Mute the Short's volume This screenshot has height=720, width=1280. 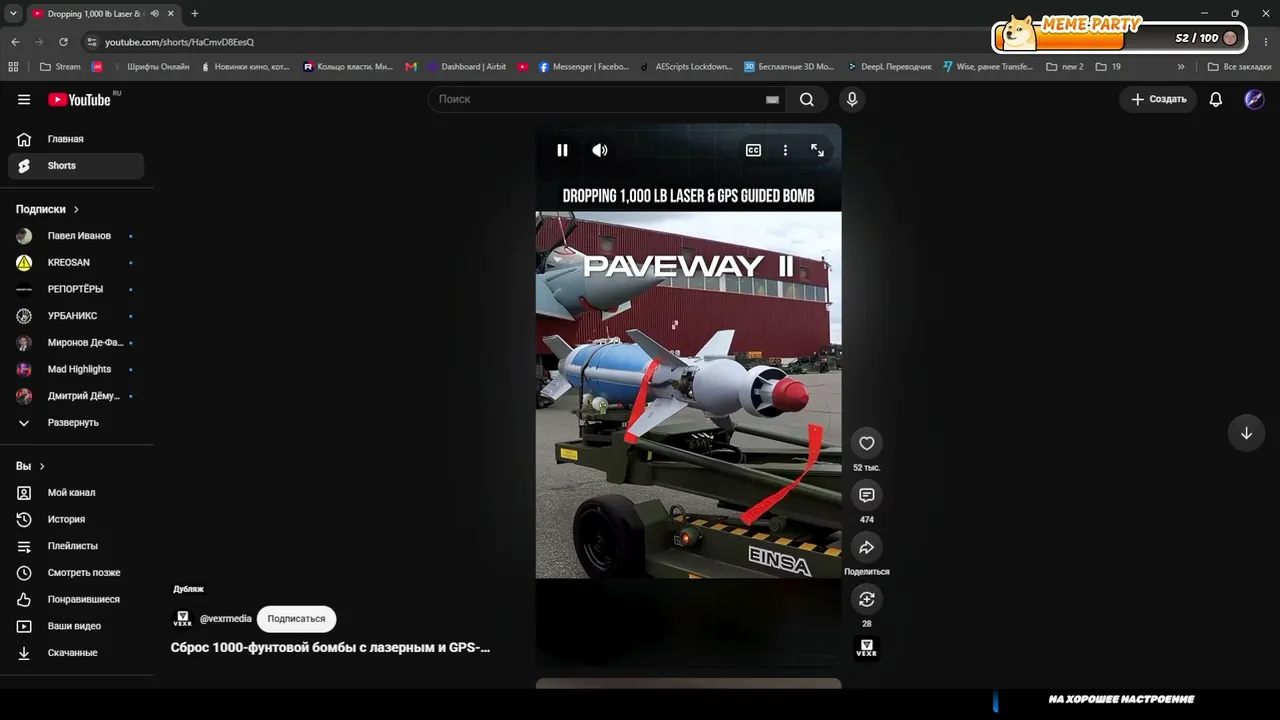tap(600, 150)
